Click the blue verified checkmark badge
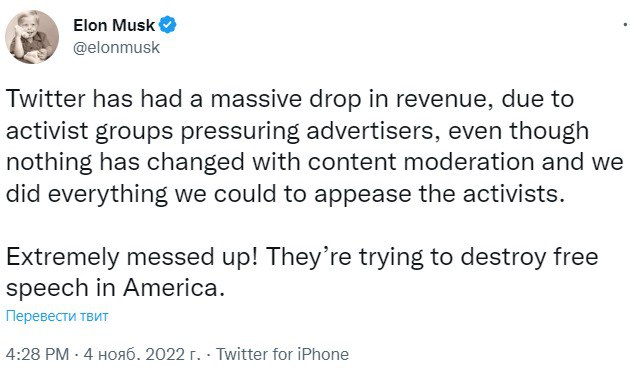 [168, 25]
